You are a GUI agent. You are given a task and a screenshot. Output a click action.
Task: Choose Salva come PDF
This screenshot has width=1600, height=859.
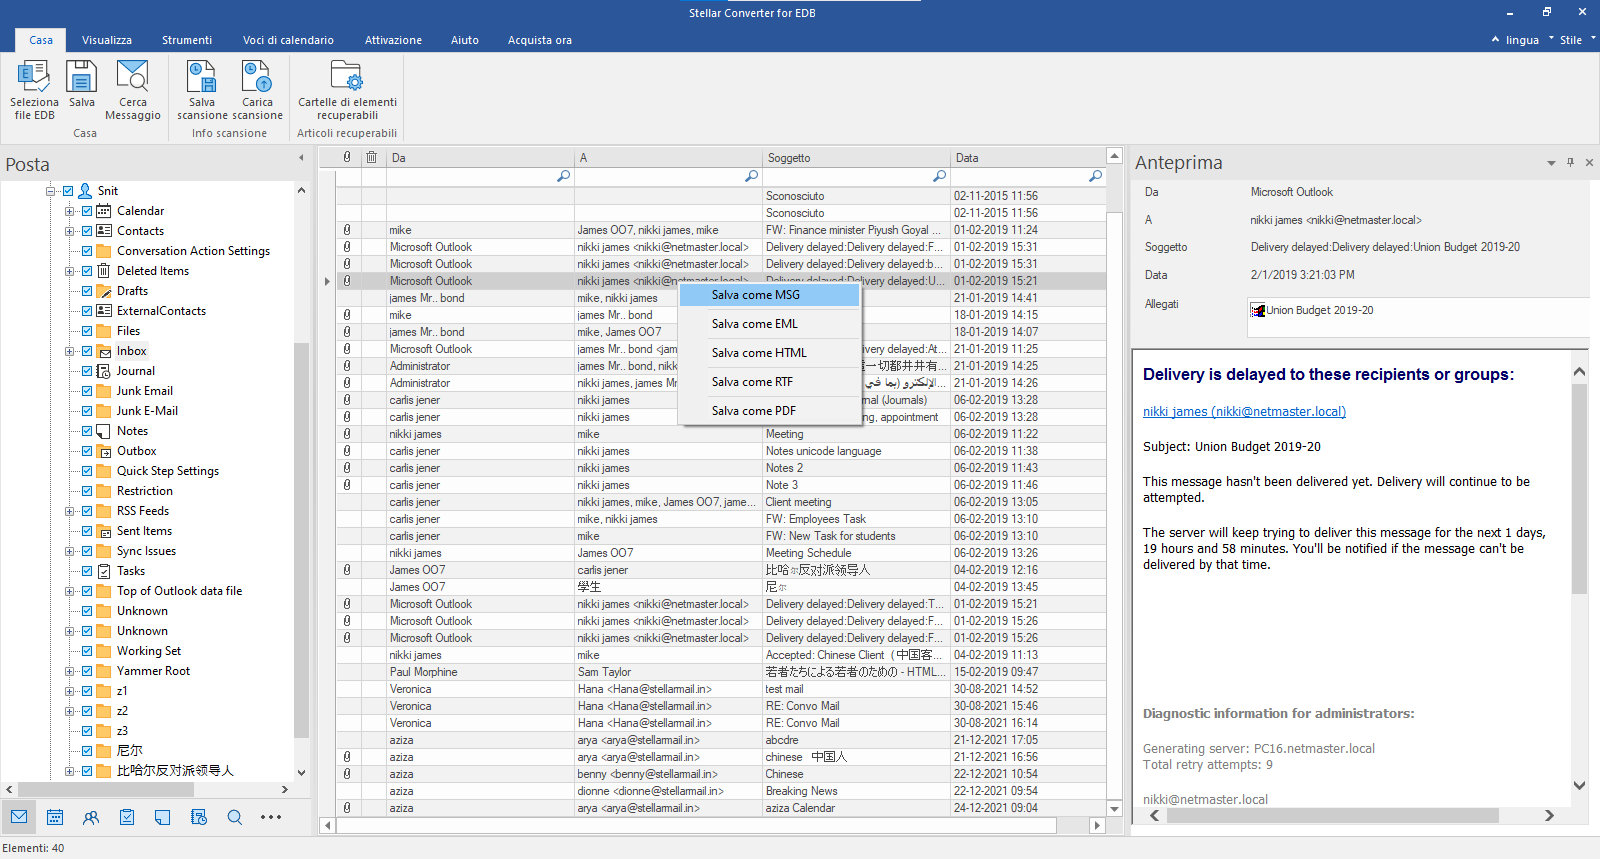click(x=769, y=411)
